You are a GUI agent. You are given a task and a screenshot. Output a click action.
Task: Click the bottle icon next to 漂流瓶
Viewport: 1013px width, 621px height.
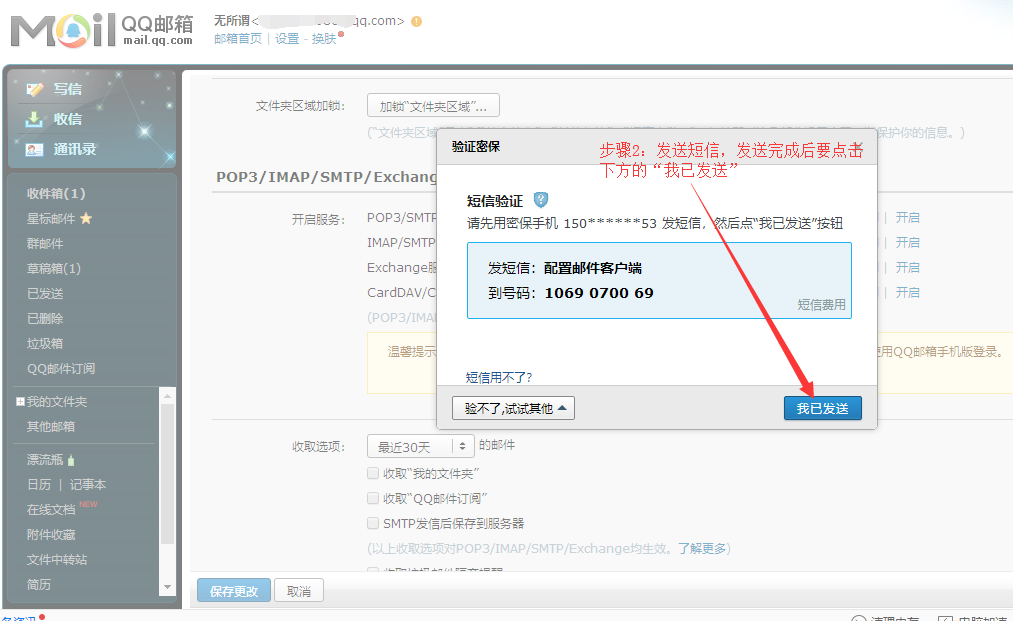click(x=71, y=460)
